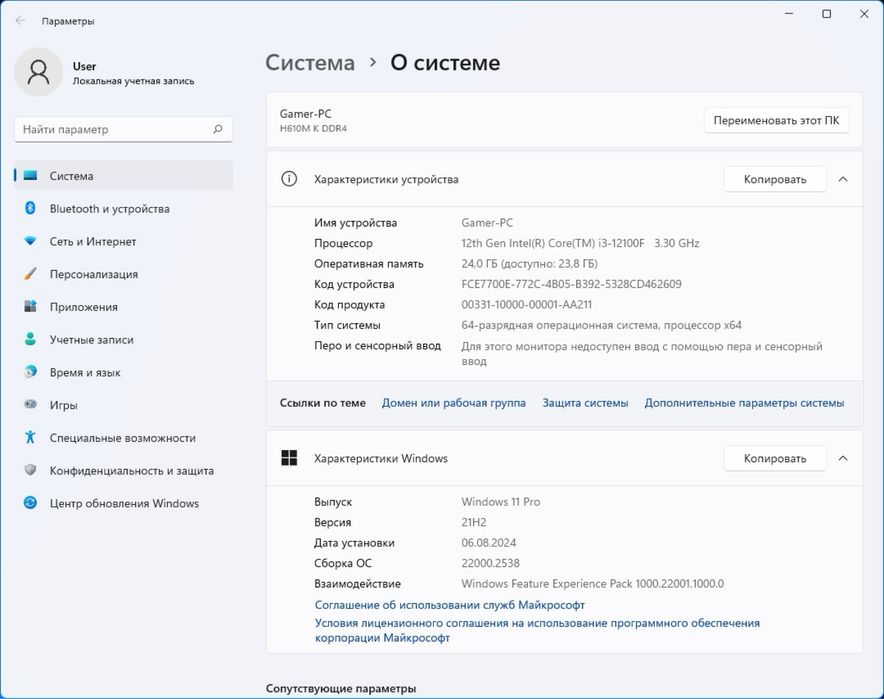Click the Конфиденциальность shield icon
This screenshot has width=884, height=699.
(30, 470)
